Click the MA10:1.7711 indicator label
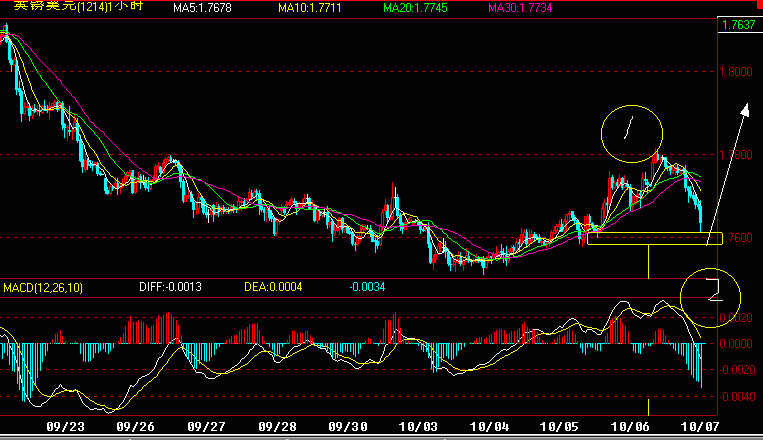Image resolution: width=763 pixels, height=440 pixels. coord(309,8)
